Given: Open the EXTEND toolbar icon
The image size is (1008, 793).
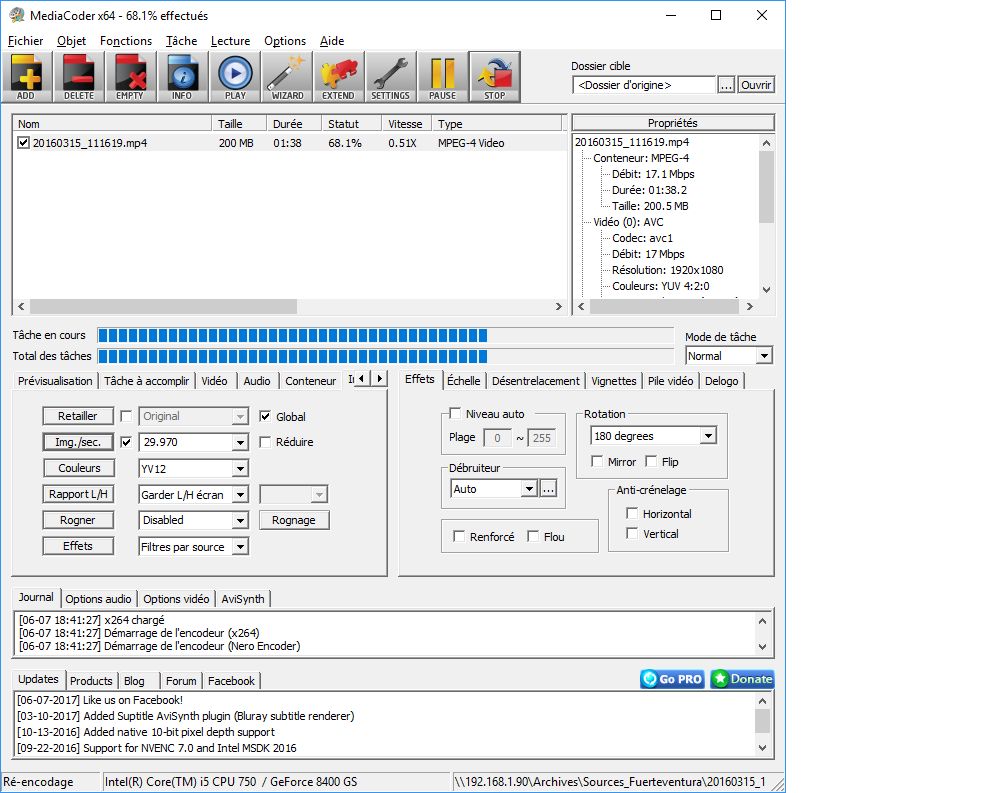Looking at the screenshot, I should pos(339,76).
